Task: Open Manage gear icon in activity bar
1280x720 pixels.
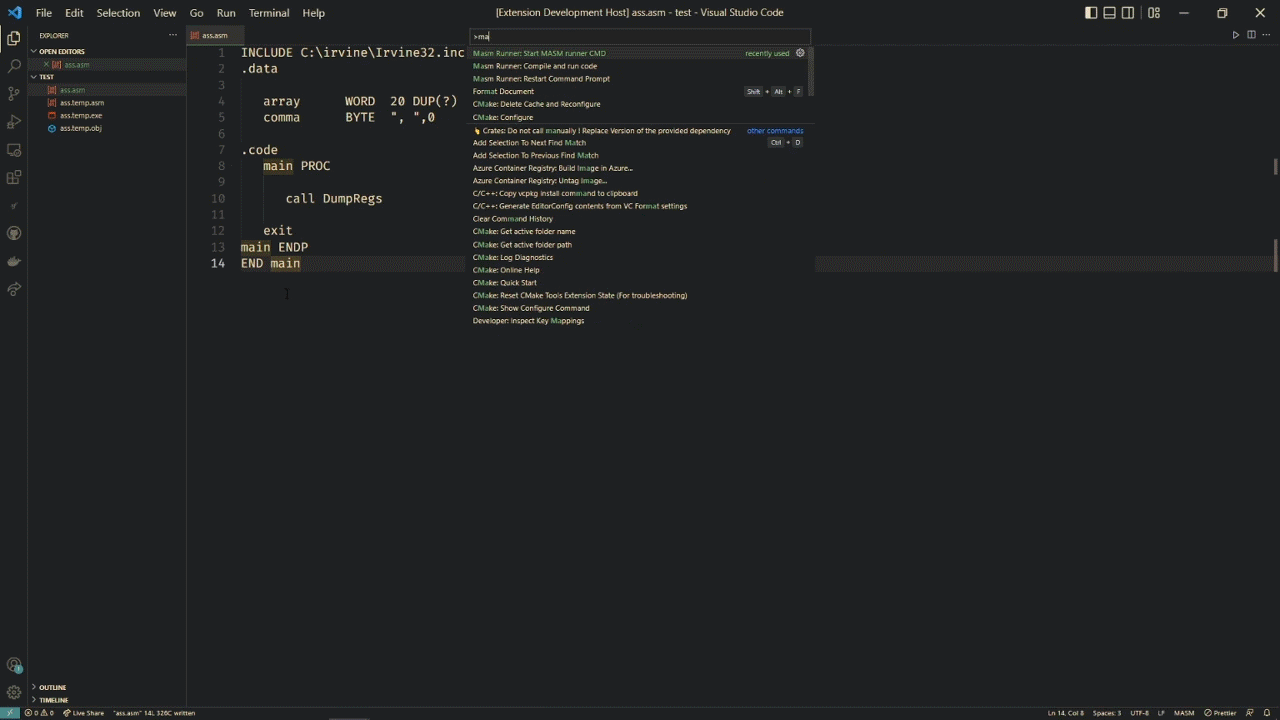Action: click(14, 692)
